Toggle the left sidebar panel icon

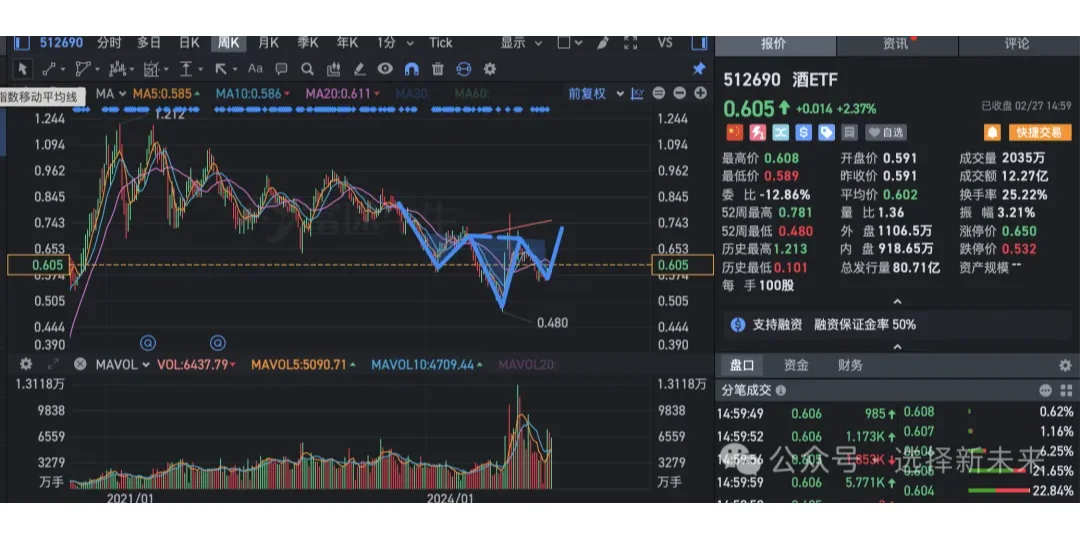pyautogui.click(x=22, y=43)
